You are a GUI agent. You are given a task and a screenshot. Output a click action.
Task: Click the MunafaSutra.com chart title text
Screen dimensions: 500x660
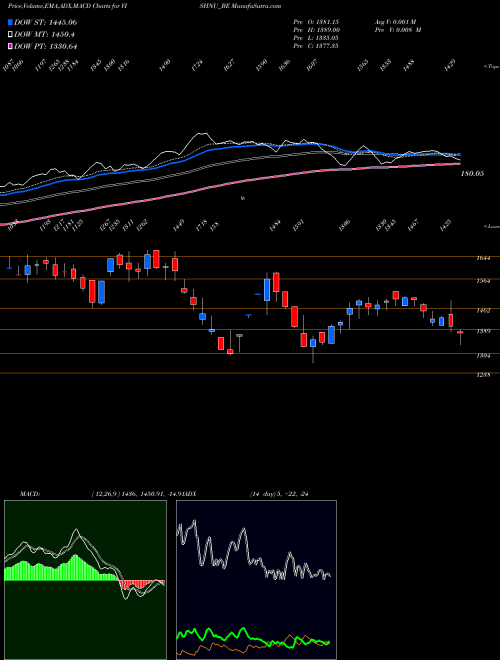[x=256, y=6]
